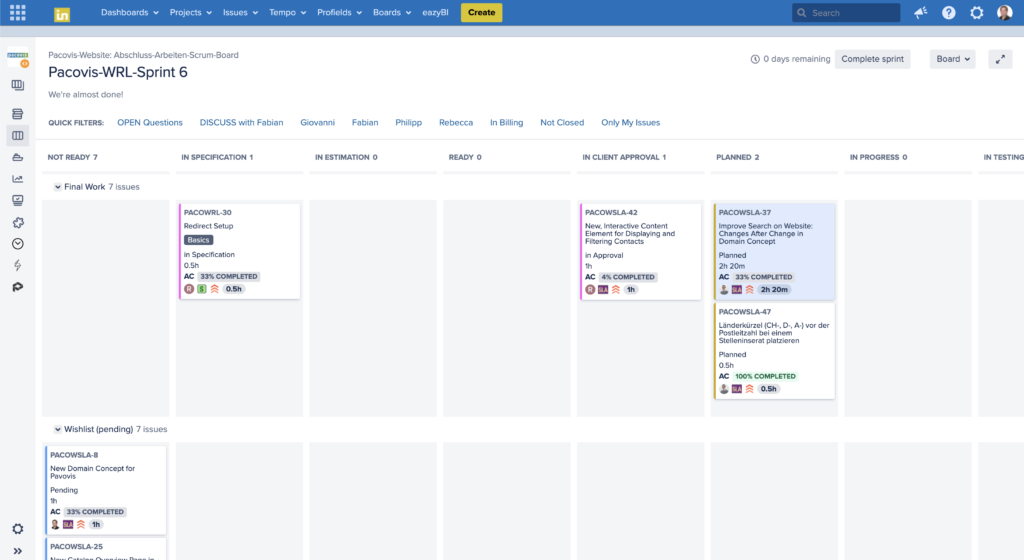Open the Board dropdown button
Screen dimensions: 1024x560
coord(952,59)
